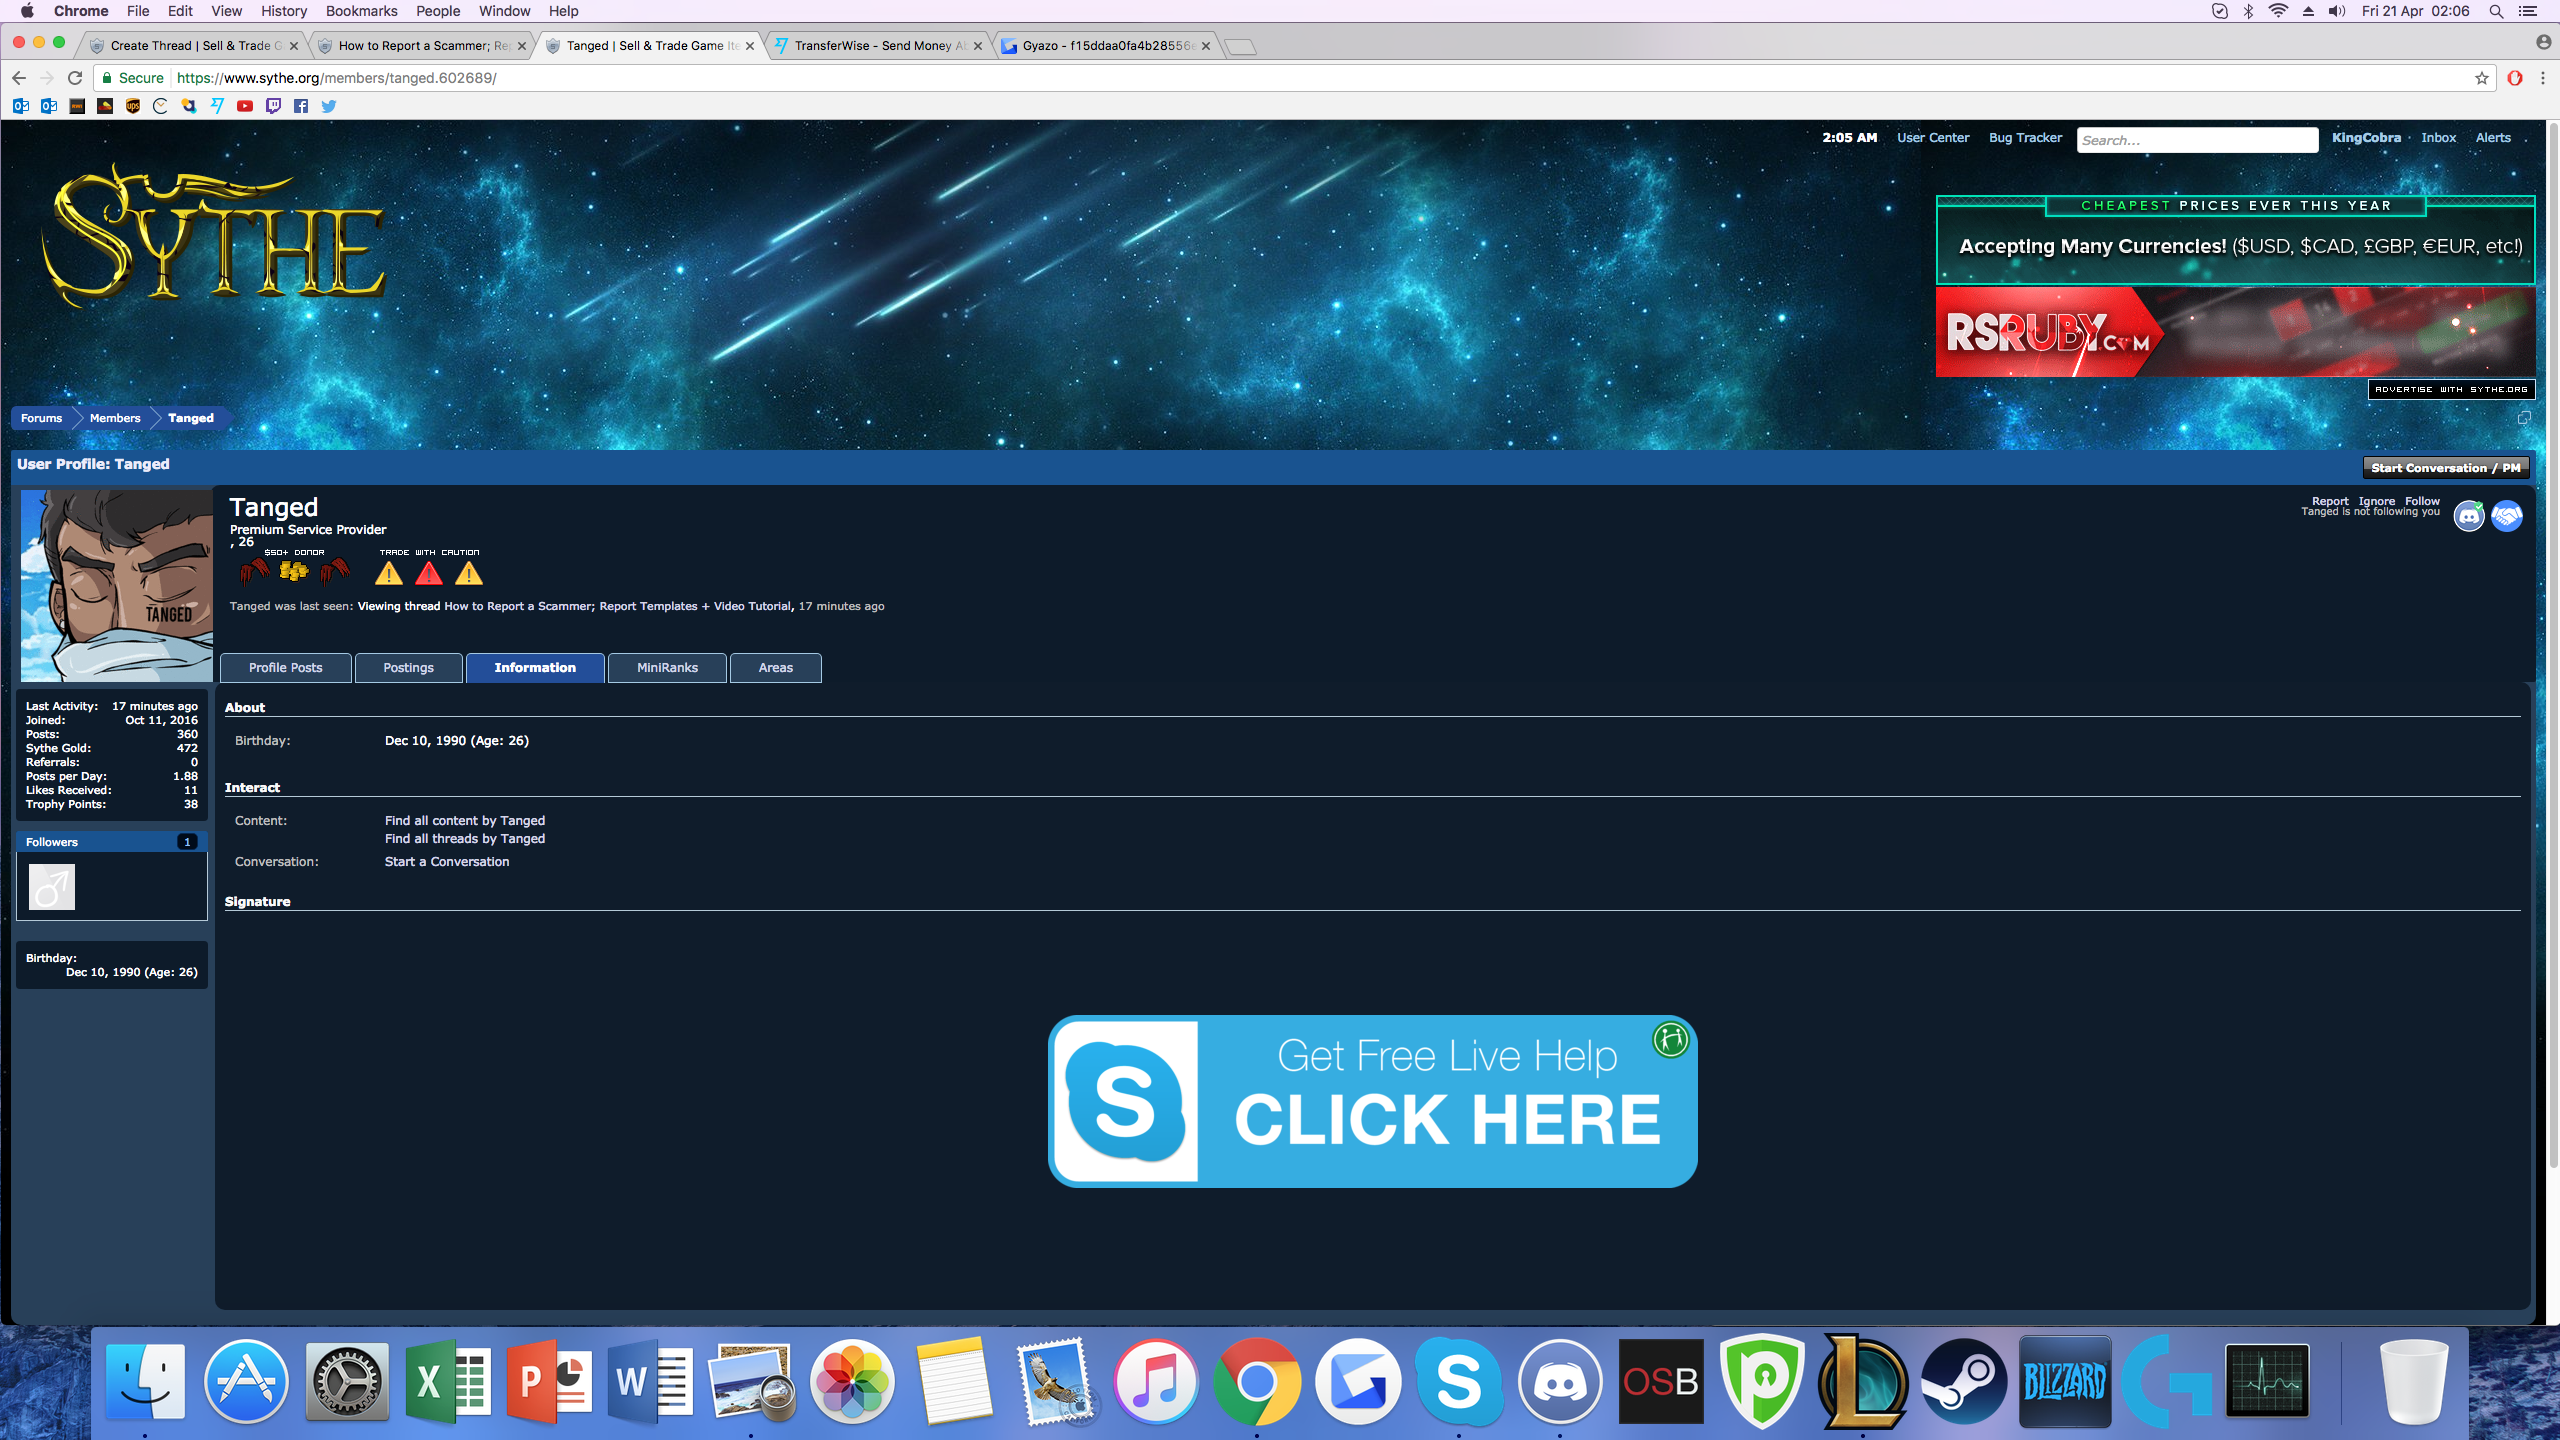Click the Discord contact icon on profile

(2468, 517)
